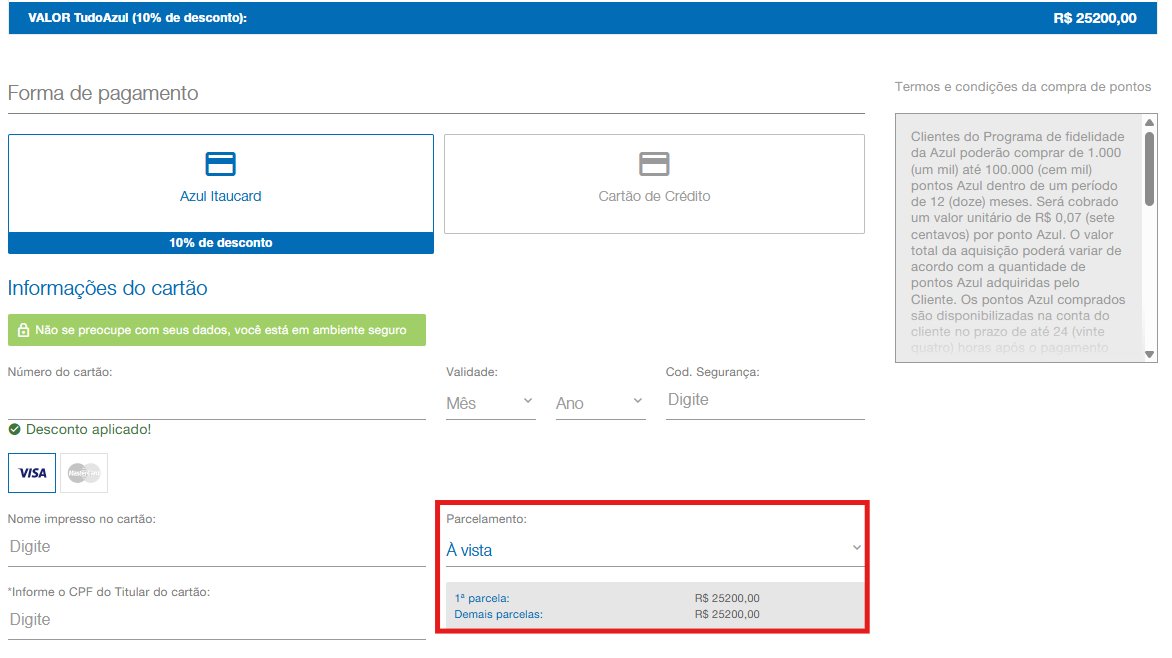Click the Termos e condições heading
Viewport: 1172px width, 658px height.
click(x=1023, y=87)
